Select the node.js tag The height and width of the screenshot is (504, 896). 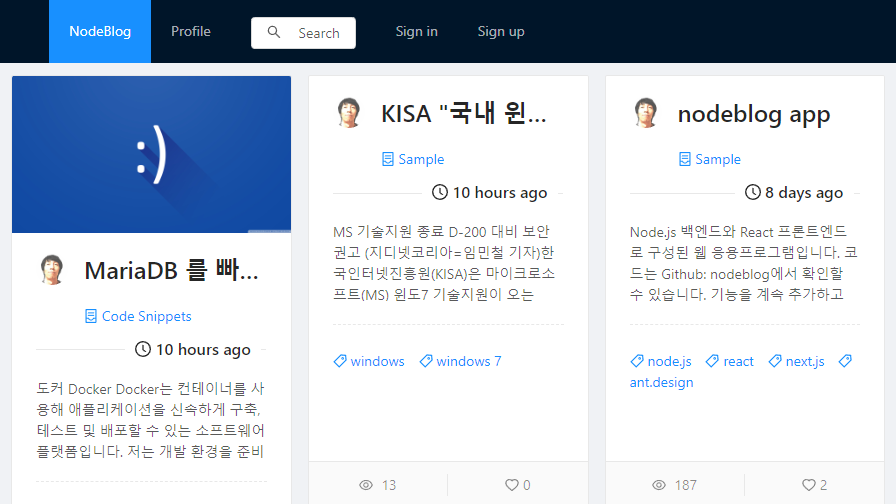[669, 361]
